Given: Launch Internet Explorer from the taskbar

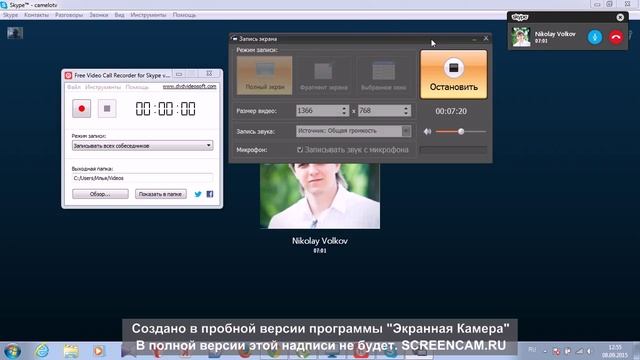Looking at the screenshot, I should pos(42,351).
